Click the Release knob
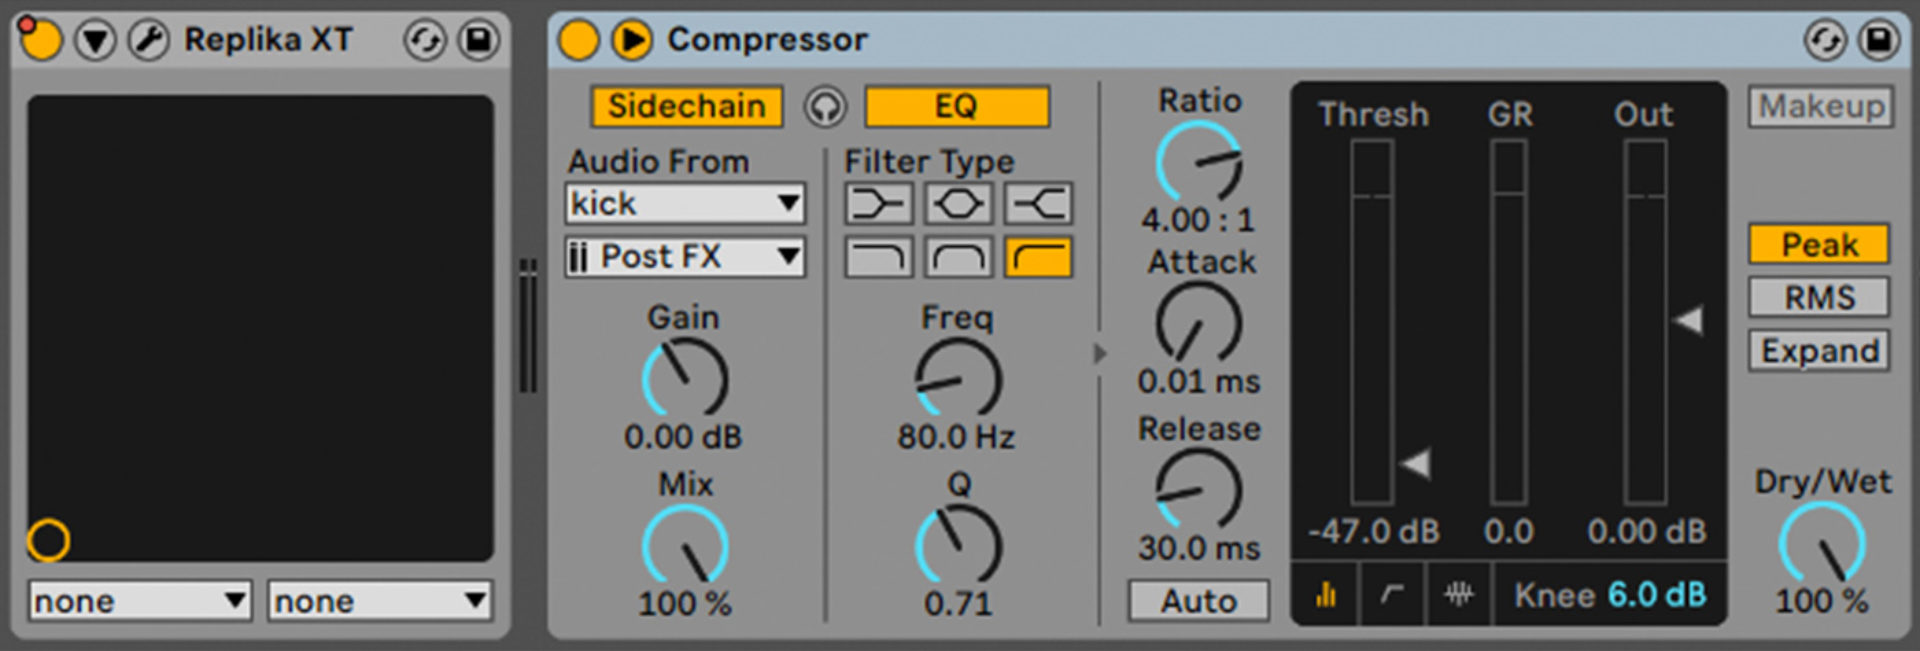This screenshot has width=1920, height=651. (1199, 489)
